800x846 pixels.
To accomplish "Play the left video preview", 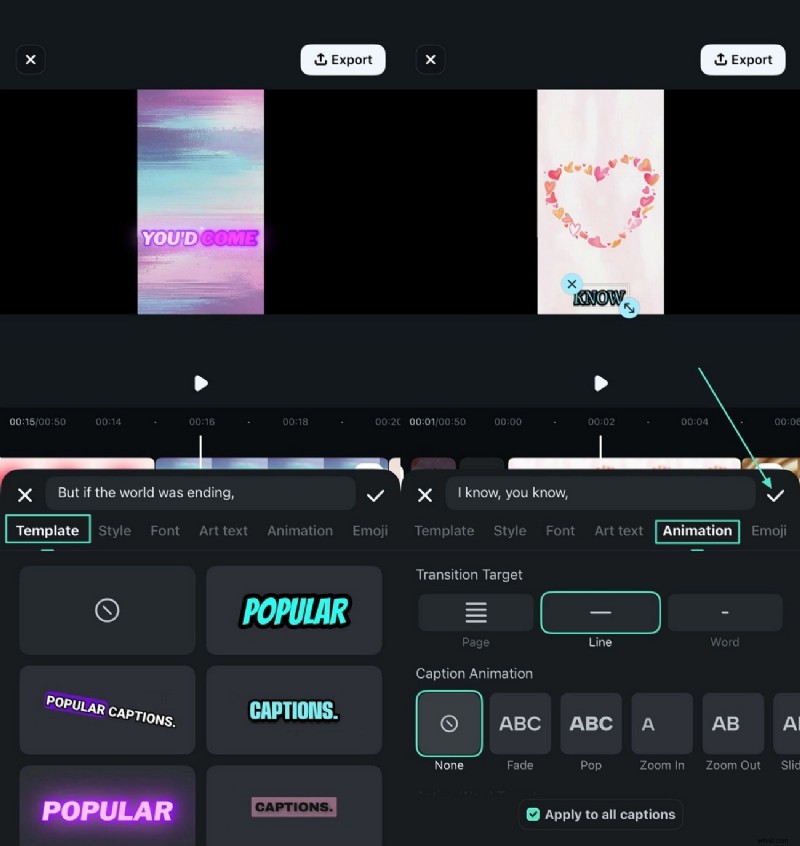I will 200,383.
